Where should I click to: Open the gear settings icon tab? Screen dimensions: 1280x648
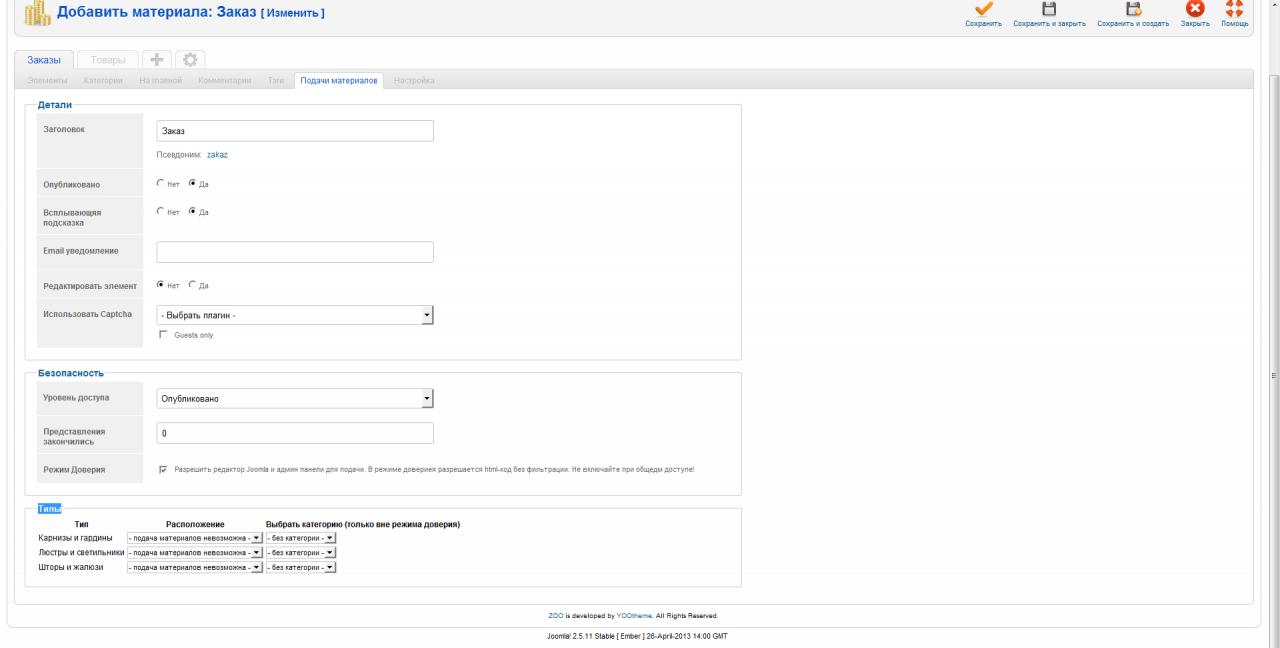[190, 59]
